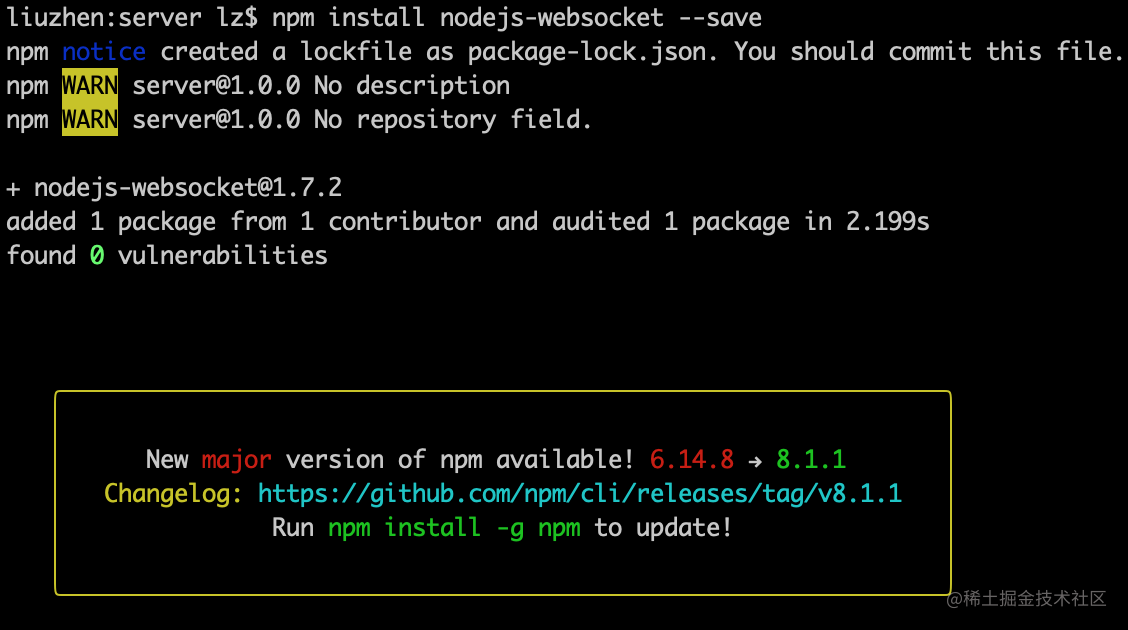Click the red "6.14.8" current version number
Image resolution: width=1128 pixels, height=630 pixels.
[691, 459]
